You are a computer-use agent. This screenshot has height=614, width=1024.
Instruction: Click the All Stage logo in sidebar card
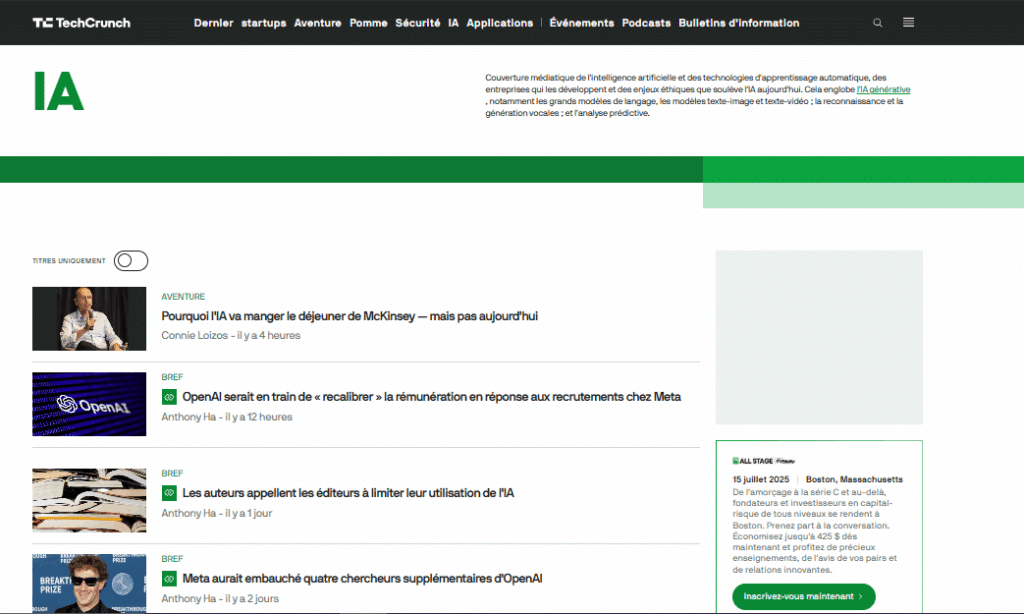763,460
